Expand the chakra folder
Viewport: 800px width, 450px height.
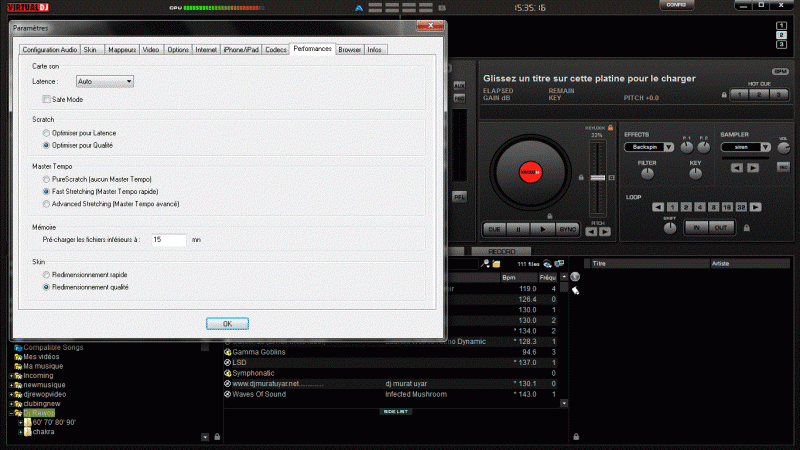pyautogui.click(x=20, y=432)
